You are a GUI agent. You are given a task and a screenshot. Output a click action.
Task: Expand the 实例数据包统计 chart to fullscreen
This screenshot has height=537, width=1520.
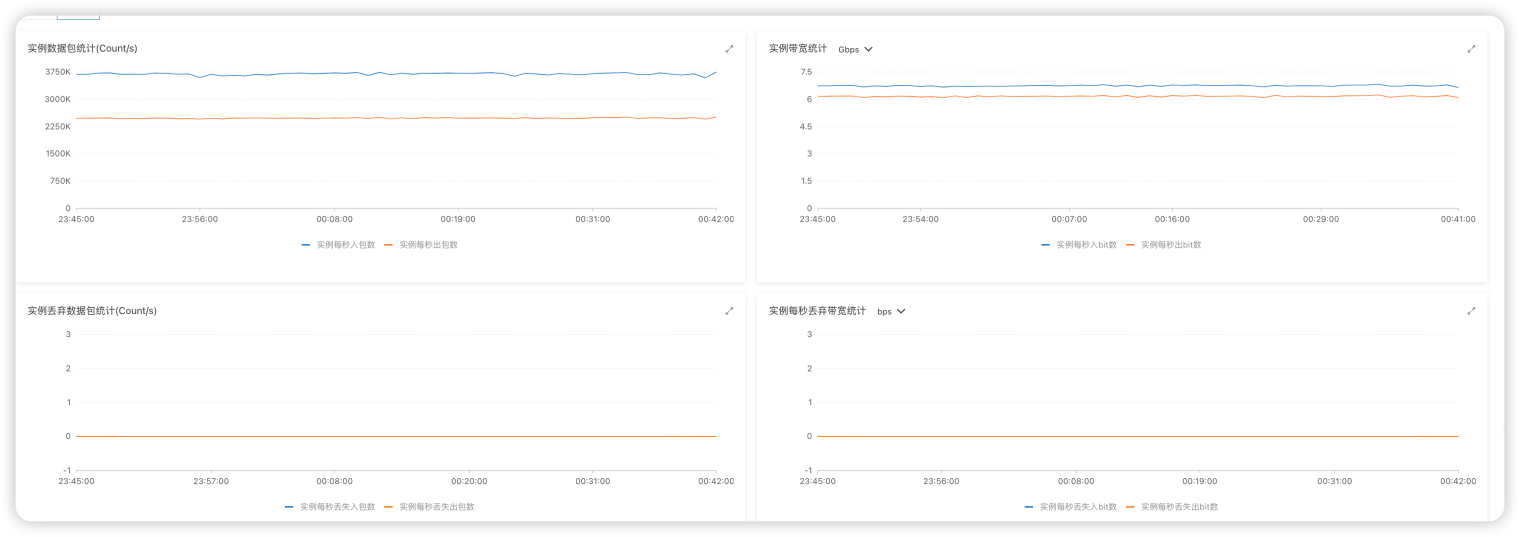coord(729,49)
